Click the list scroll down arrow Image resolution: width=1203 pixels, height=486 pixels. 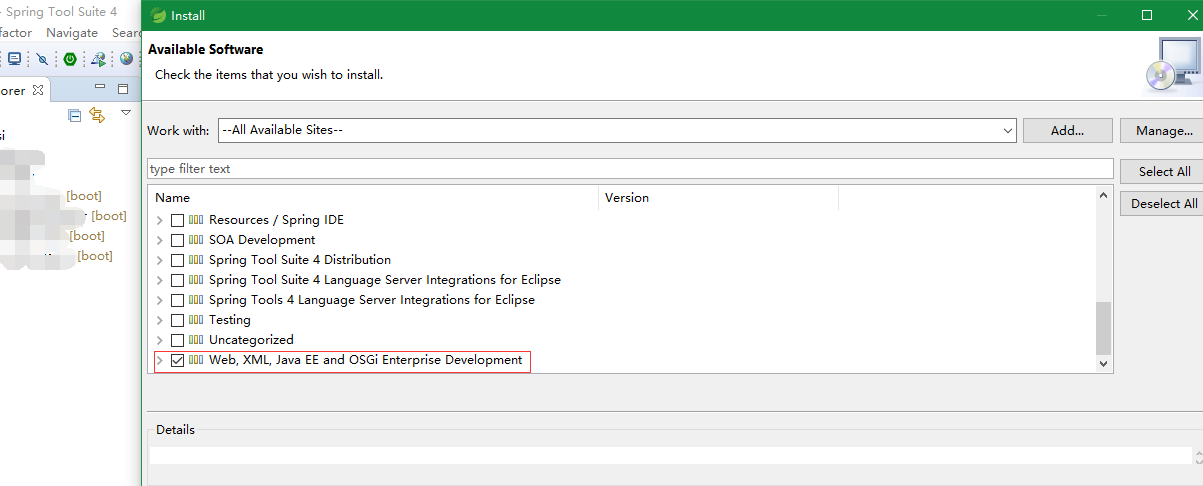[x=1103, y=364]
